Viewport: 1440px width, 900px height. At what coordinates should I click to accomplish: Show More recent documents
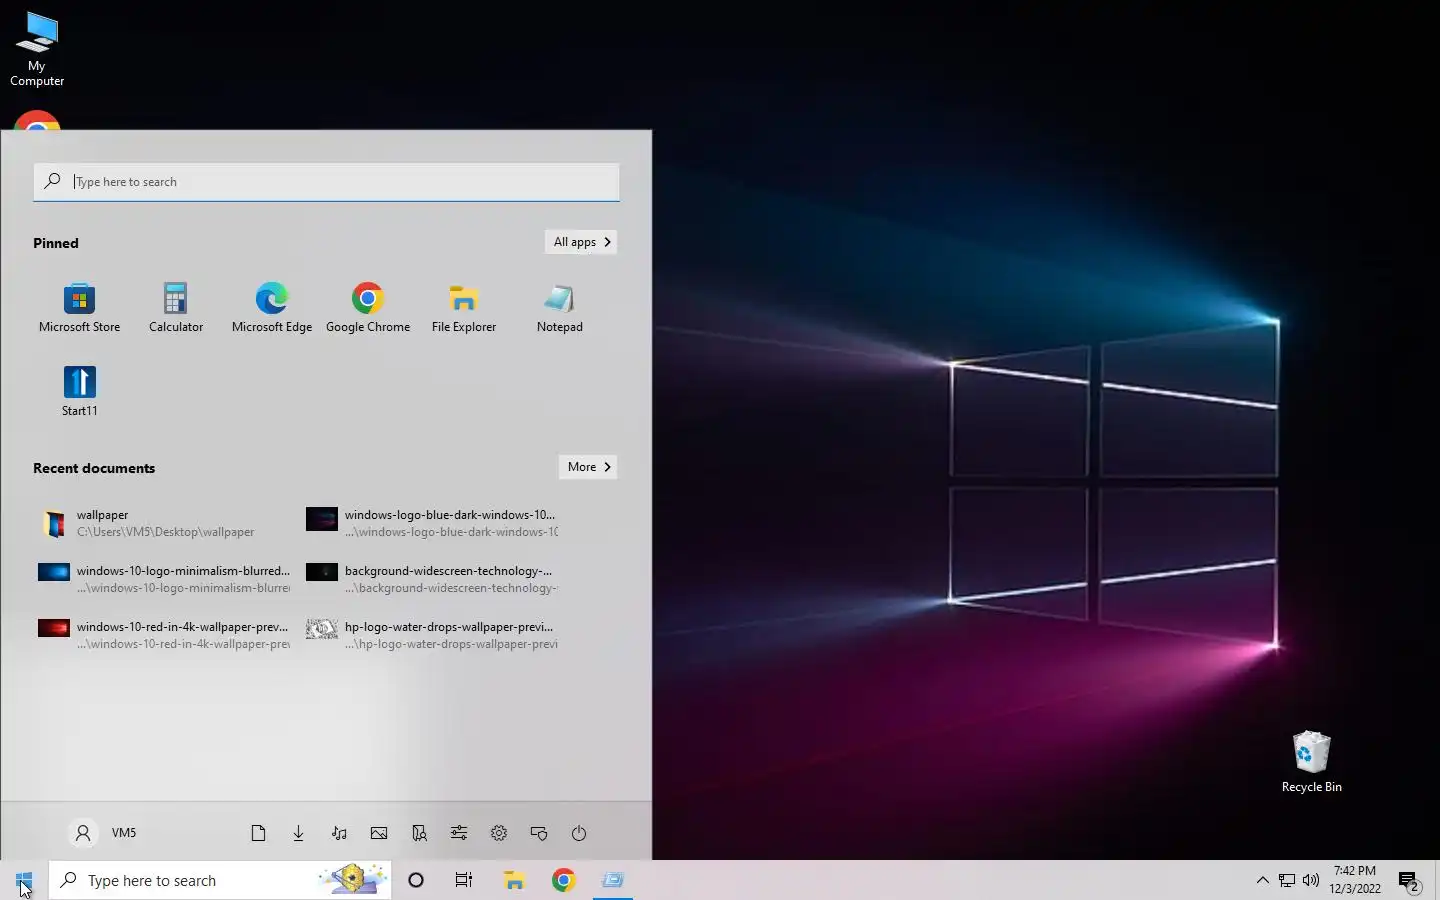coord(588,467)
